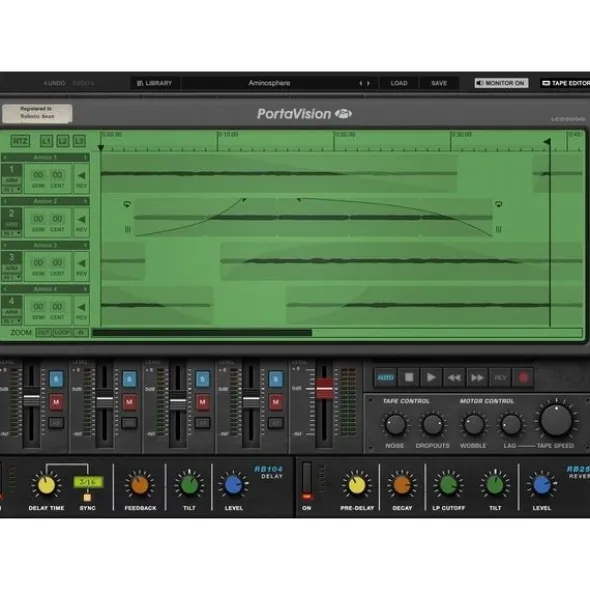Jump to locator L3
Image resolution: width=590 pixels, height=591 pixels.
point(79,141)
